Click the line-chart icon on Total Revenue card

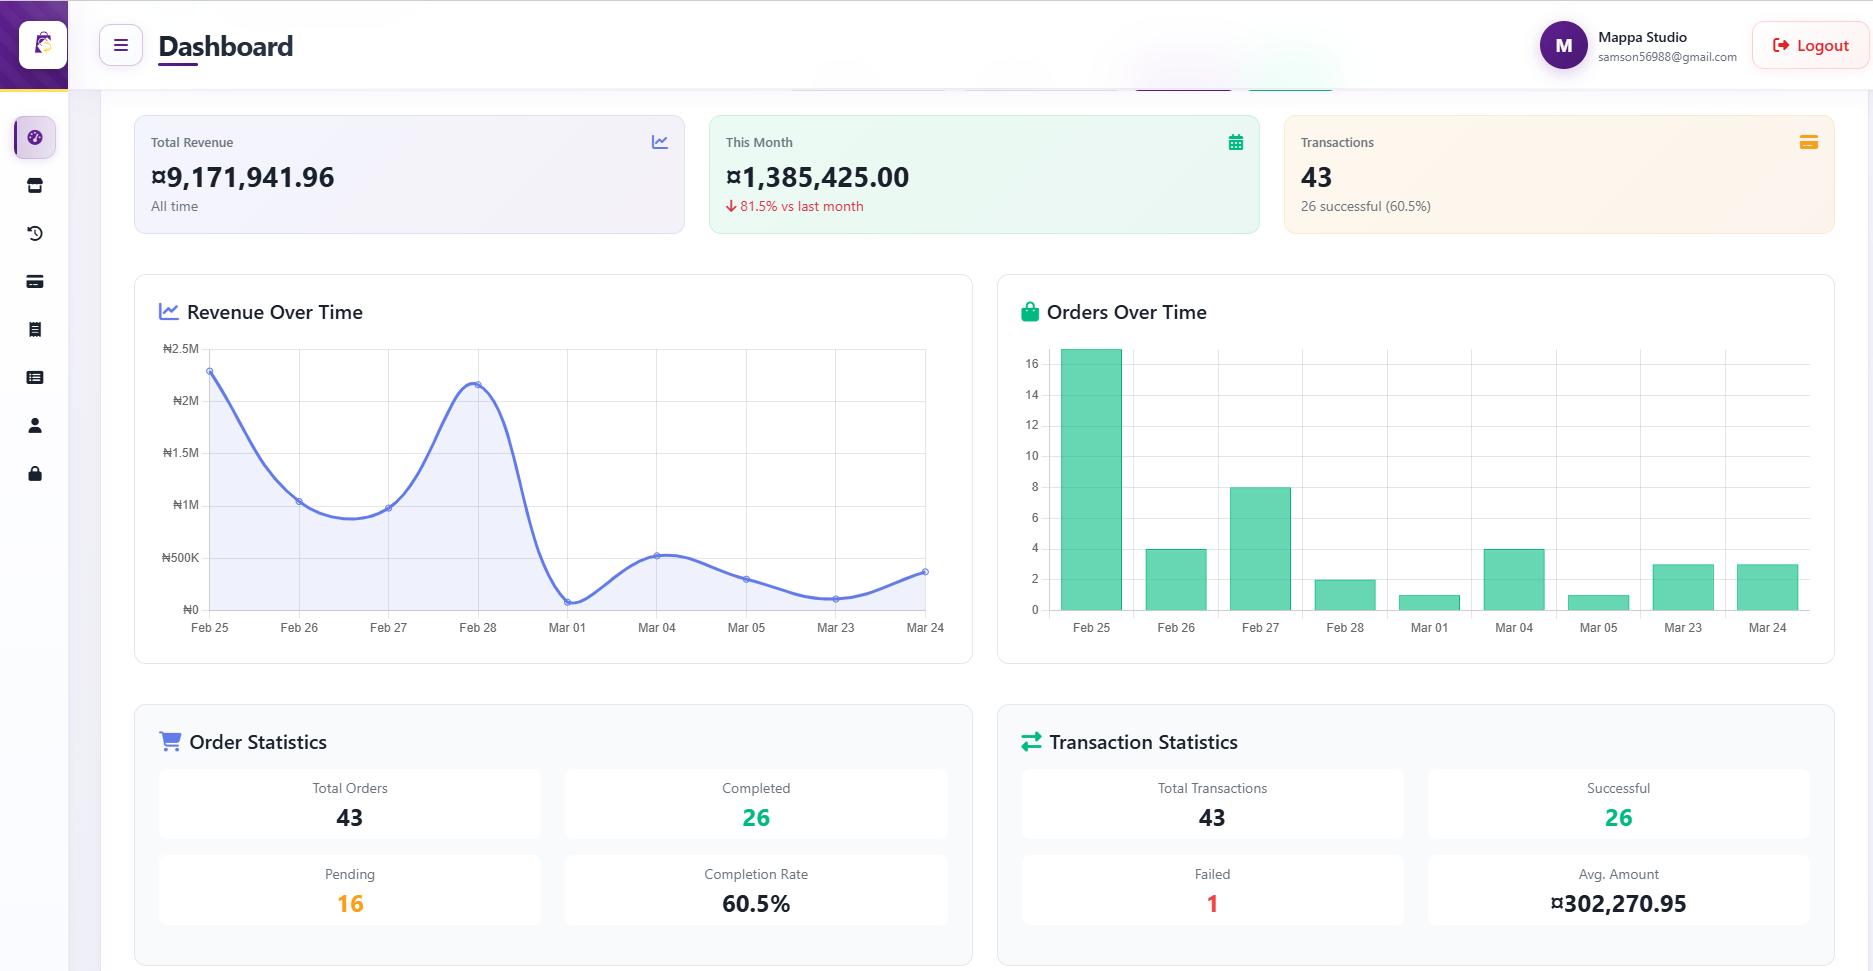coord(659,142)
